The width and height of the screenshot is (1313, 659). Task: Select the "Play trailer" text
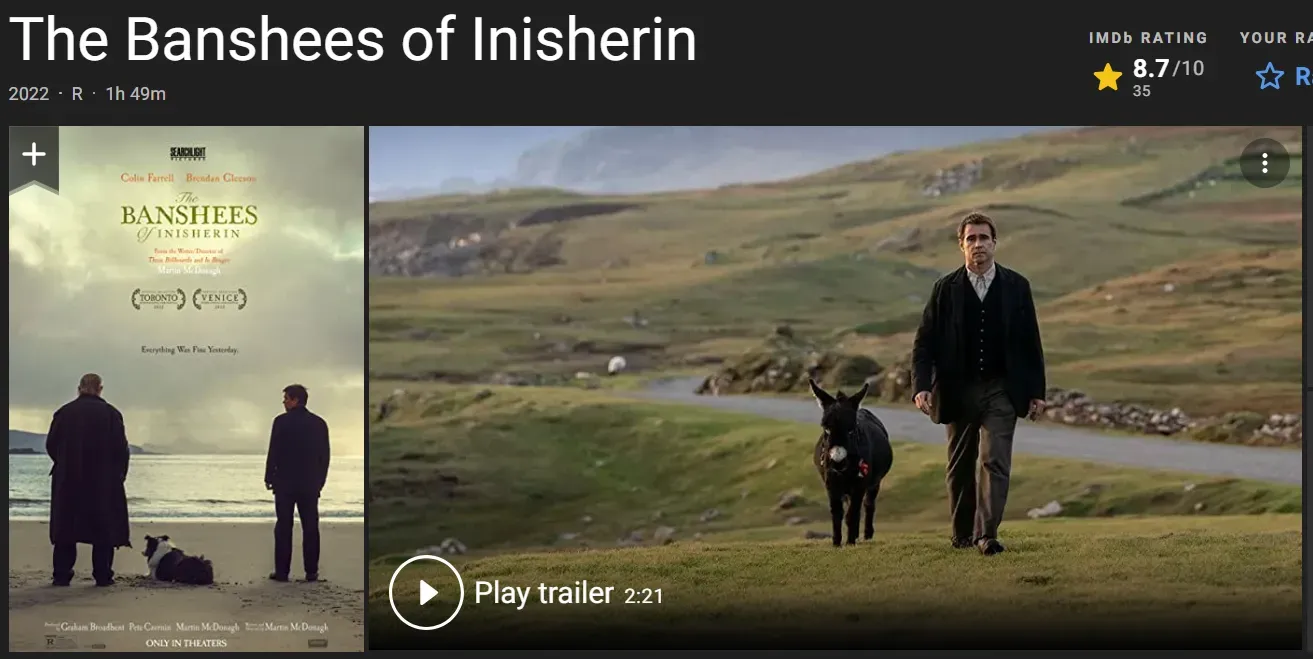point(544,593)
